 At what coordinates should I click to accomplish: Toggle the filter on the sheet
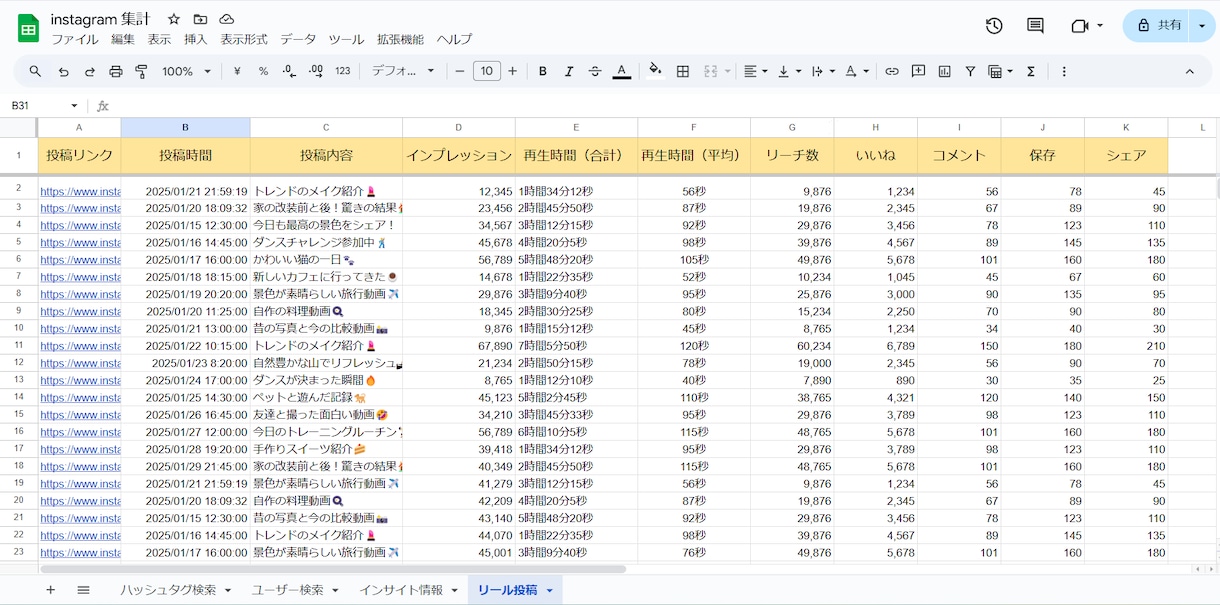[970, 71]
